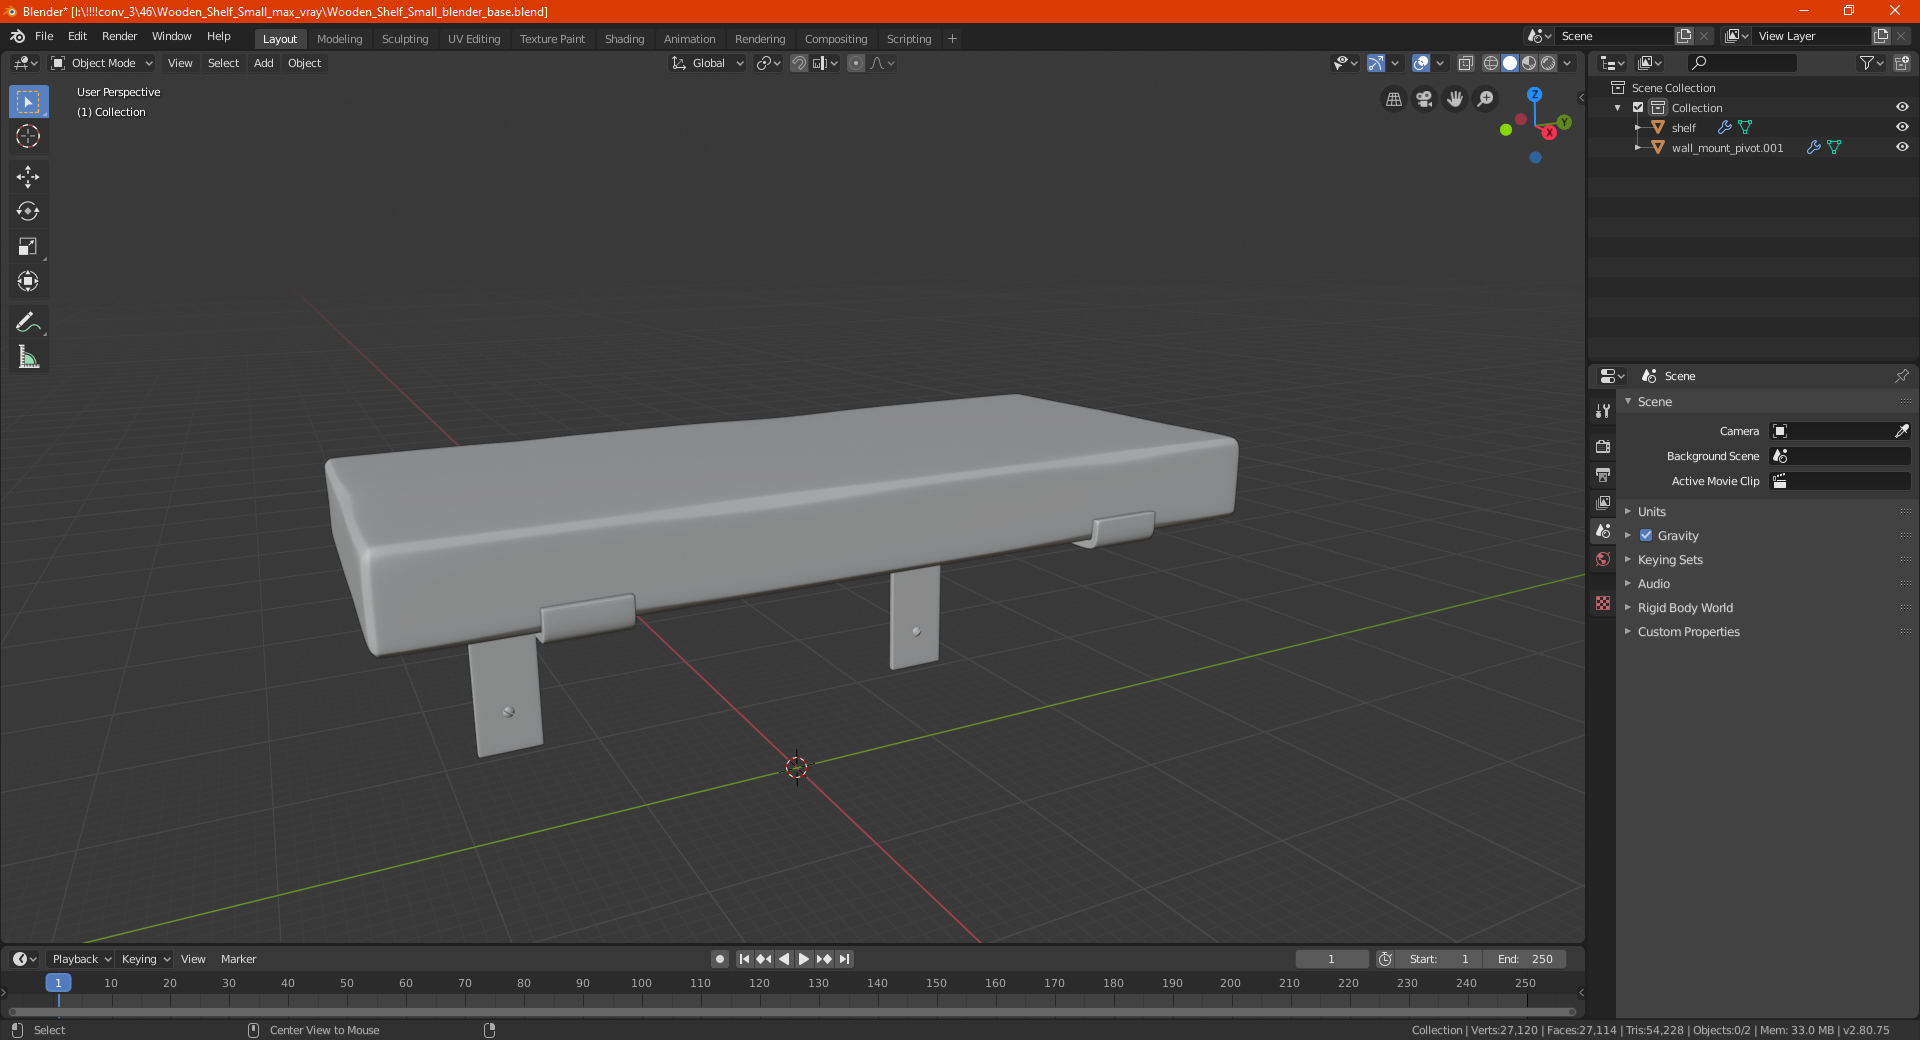
Task: Open shading options dropdown arrow
Action: pos(1567,63)
